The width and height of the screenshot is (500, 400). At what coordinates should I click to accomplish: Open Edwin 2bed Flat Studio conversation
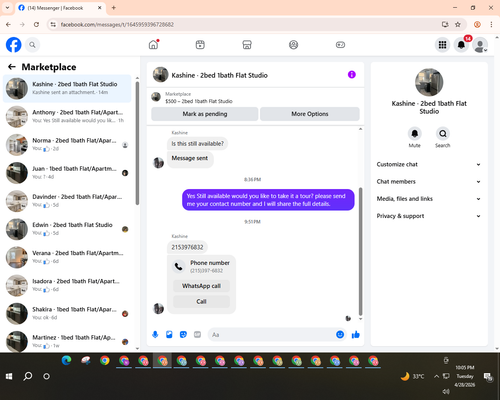(x=67, y=229)
